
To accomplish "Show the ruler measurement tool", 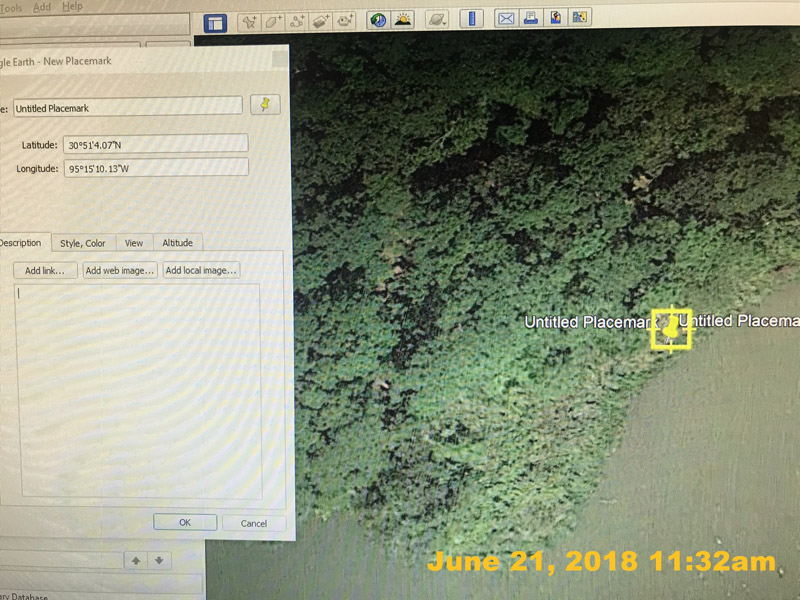I will point(472,19).
